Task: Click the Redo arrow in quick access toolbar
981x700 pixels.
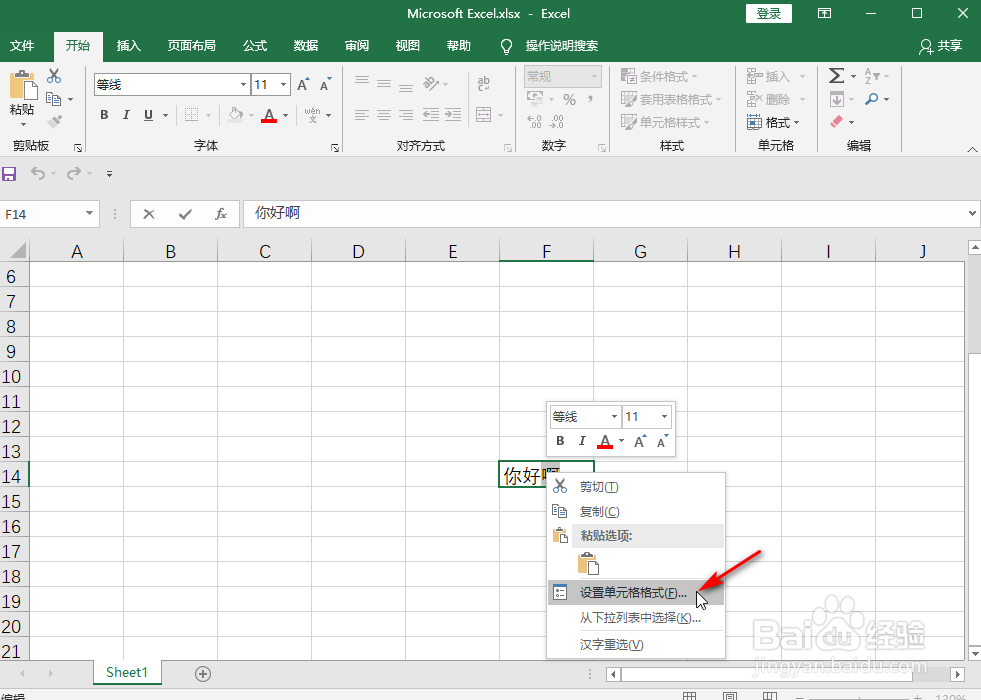Action: click(x=74, y=173)
